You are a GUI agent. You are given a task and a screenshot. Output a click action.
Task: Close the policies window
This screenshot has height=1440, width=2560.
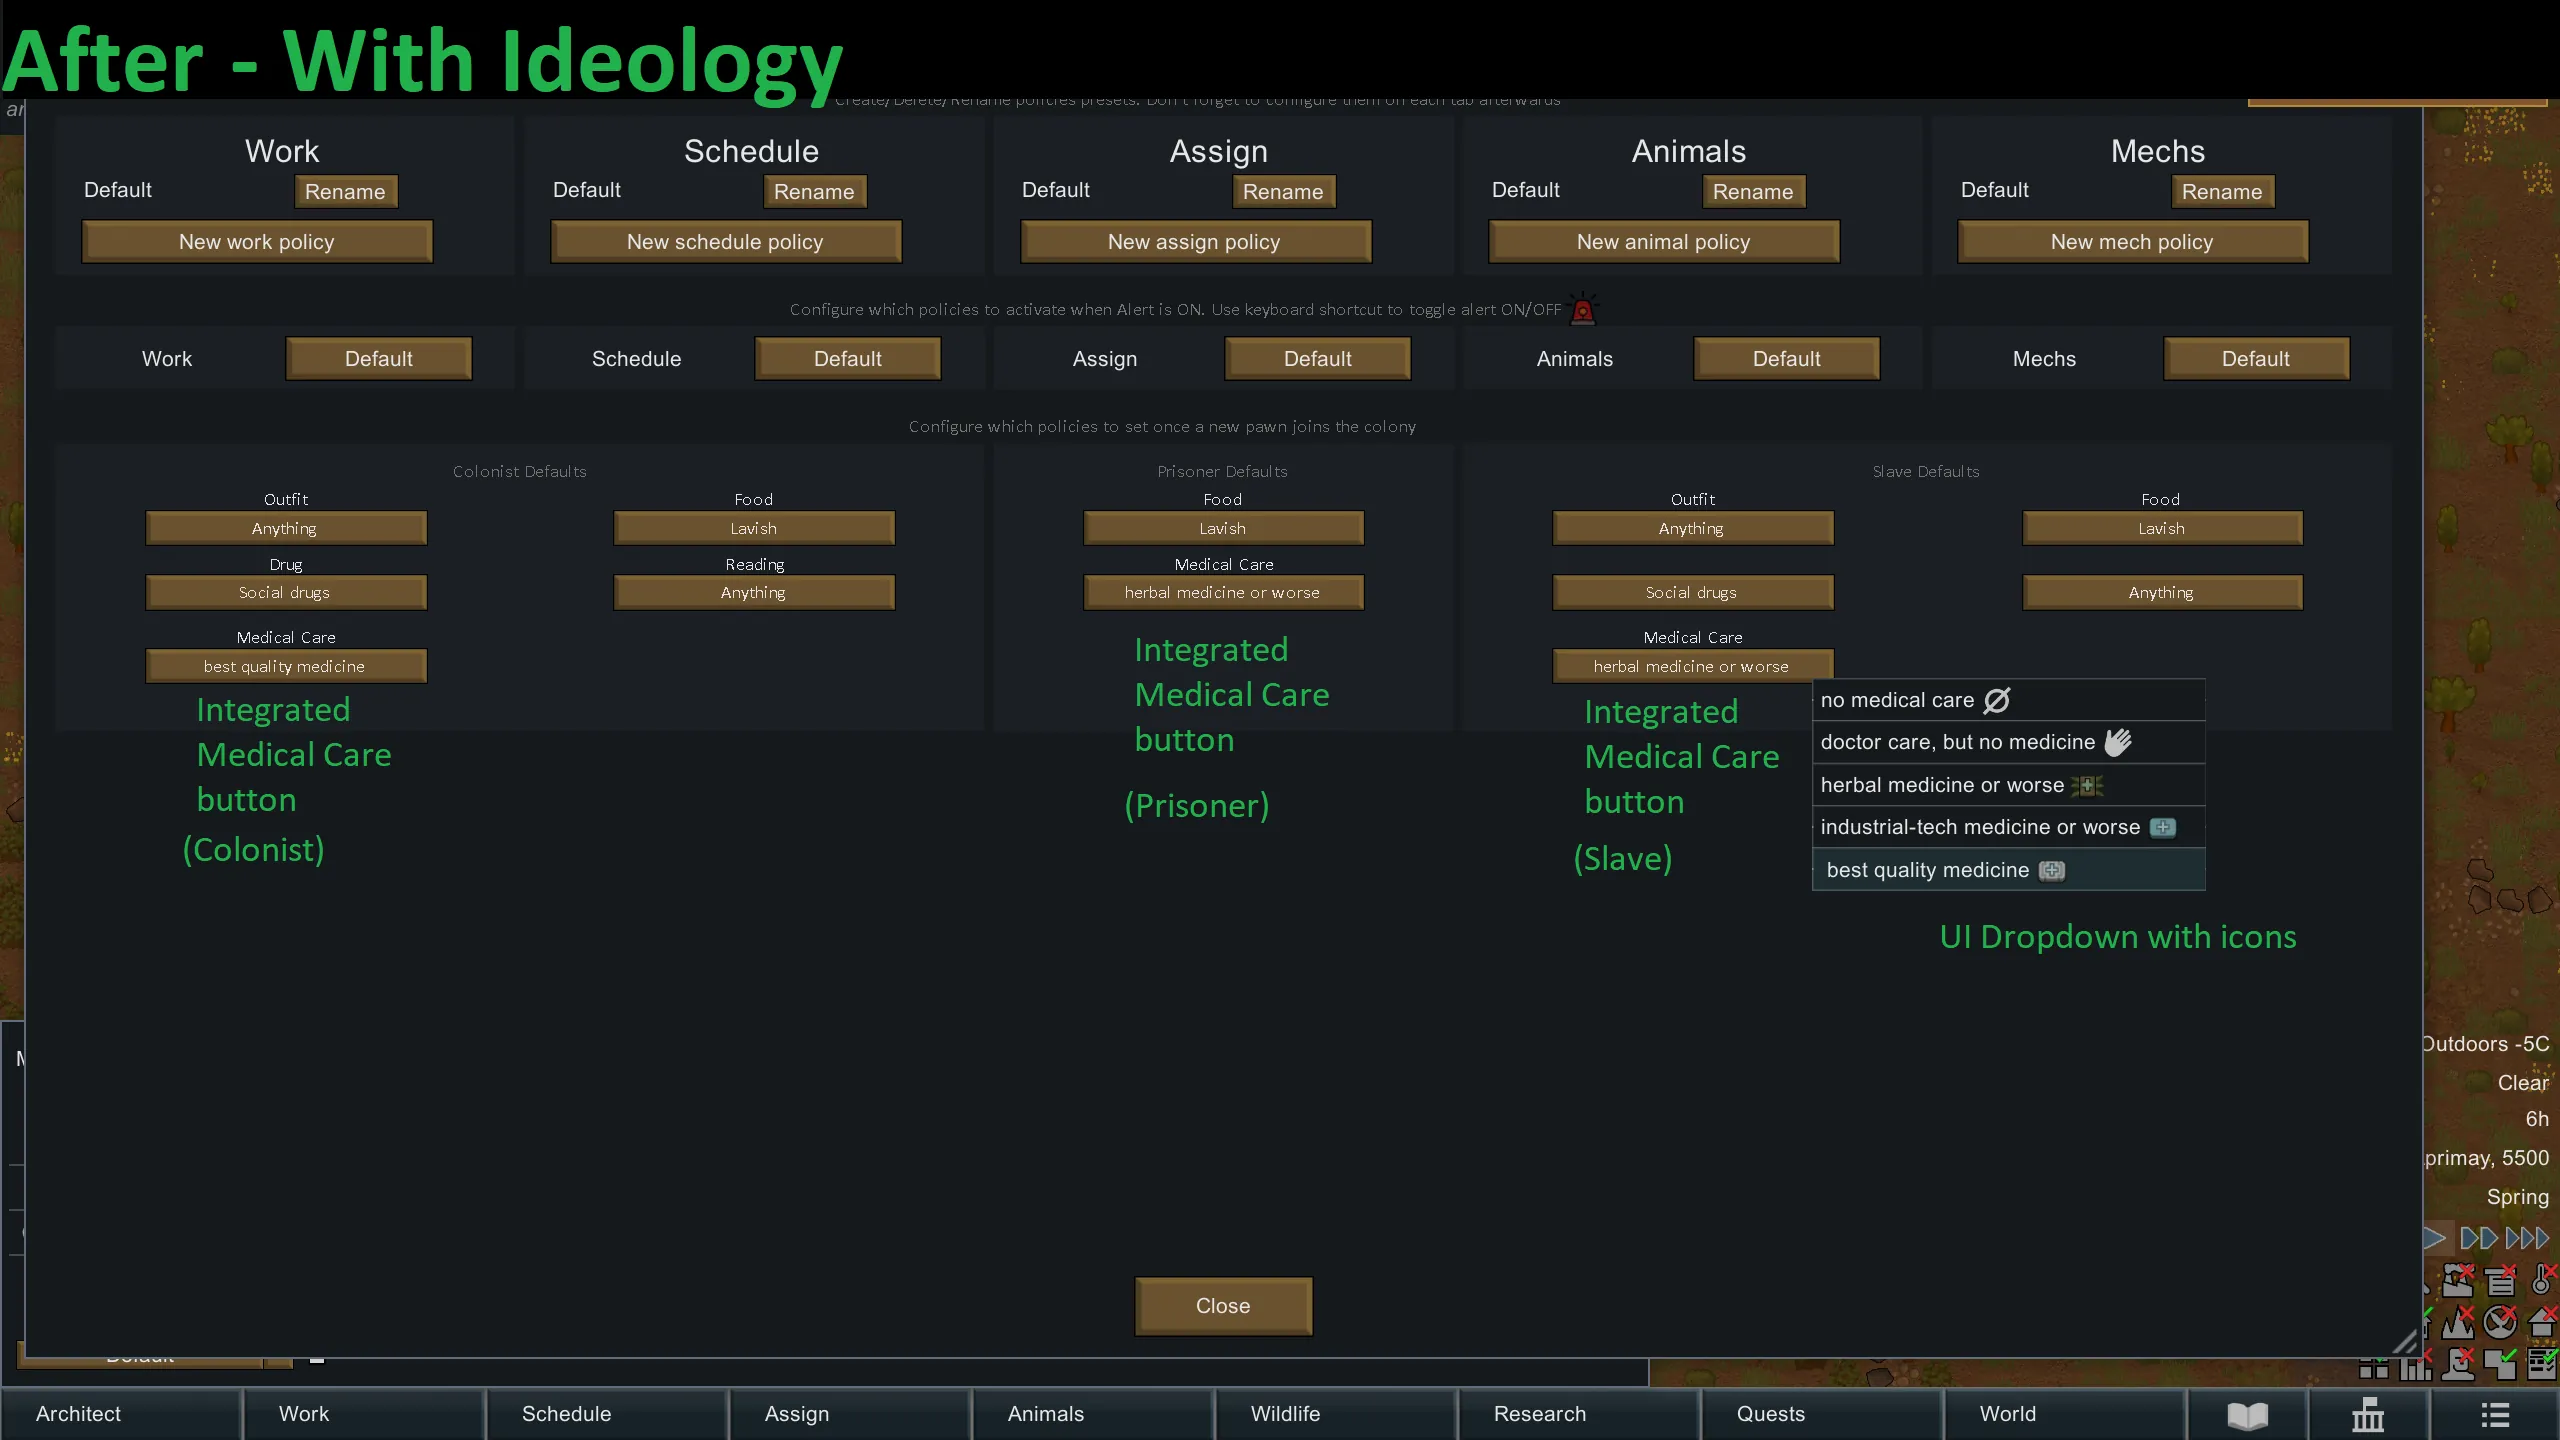click(x=1222, y=1306)
